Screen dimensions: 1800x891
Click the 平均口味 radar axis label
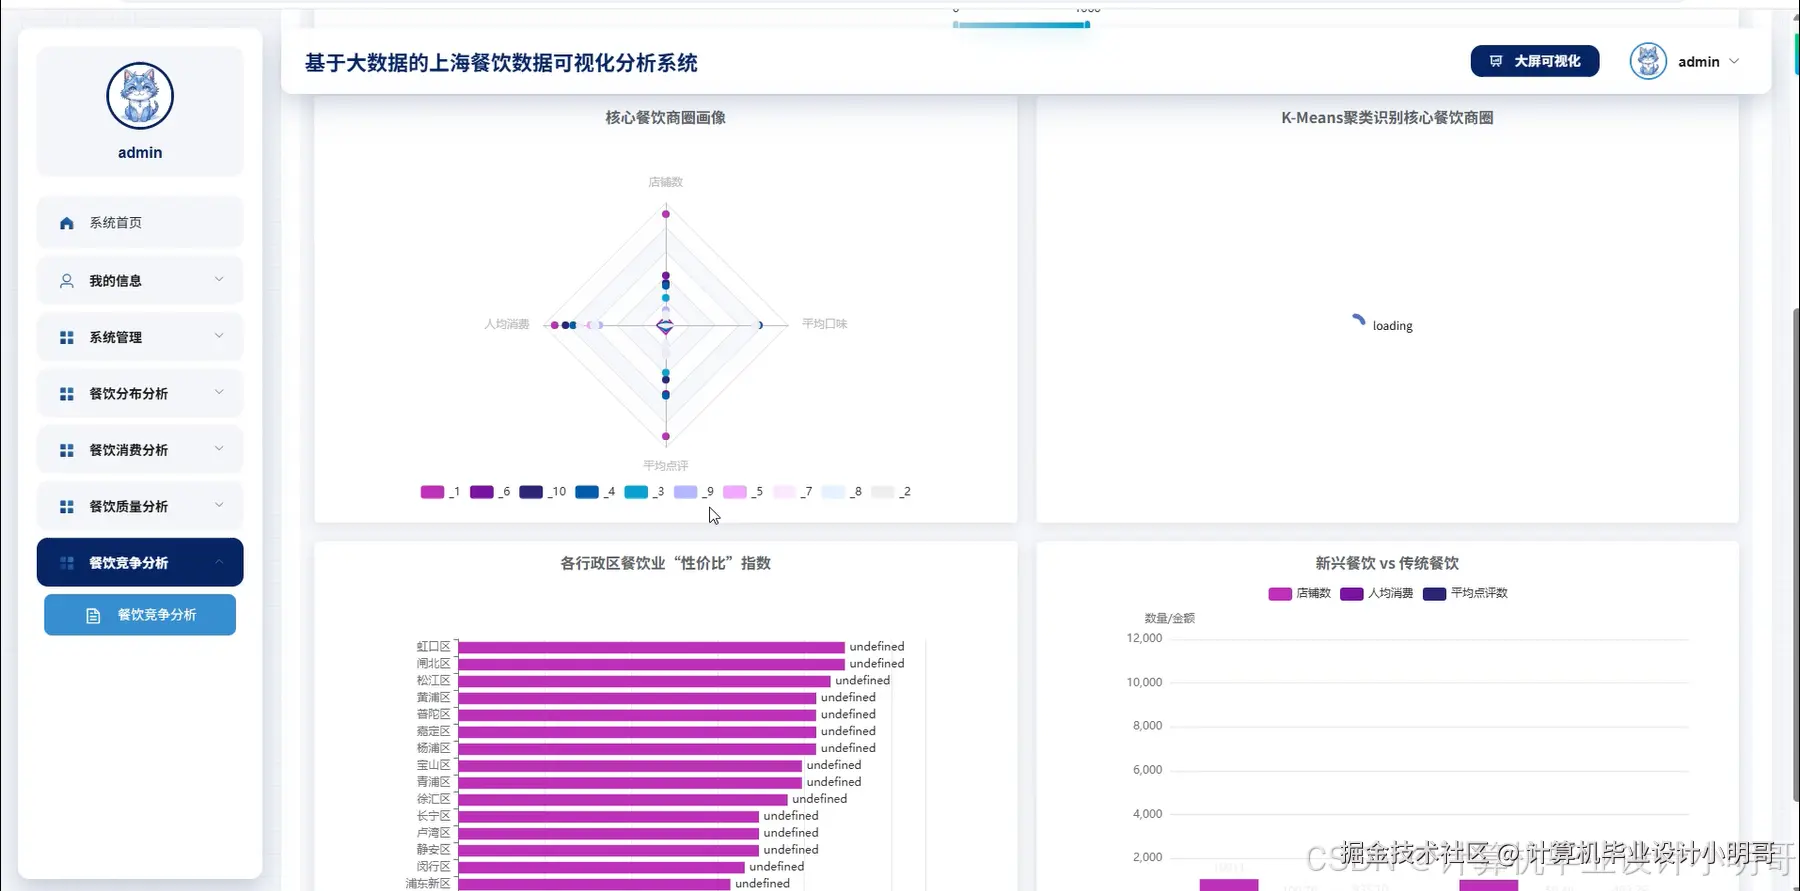(824, 324)
